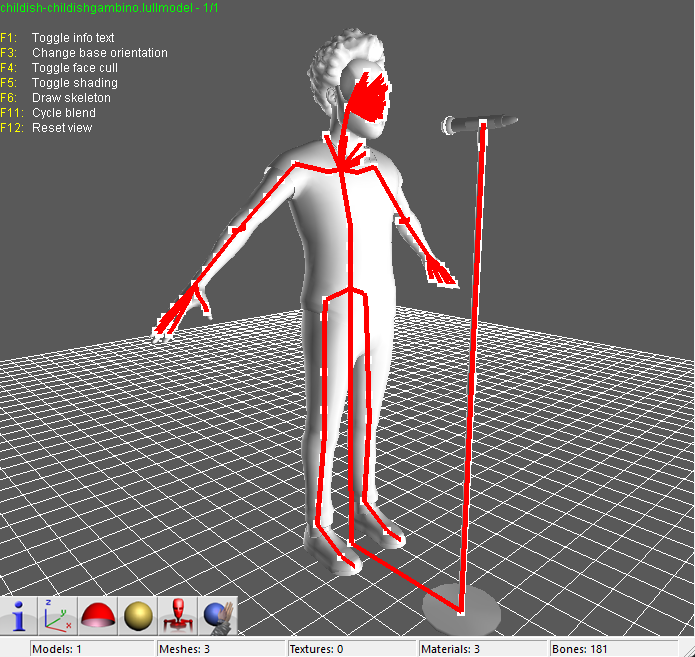The width and height of the screenshot is (695, 657).
Task: Toggle shading with yellow sphere icon
Action: click(138, 616)
